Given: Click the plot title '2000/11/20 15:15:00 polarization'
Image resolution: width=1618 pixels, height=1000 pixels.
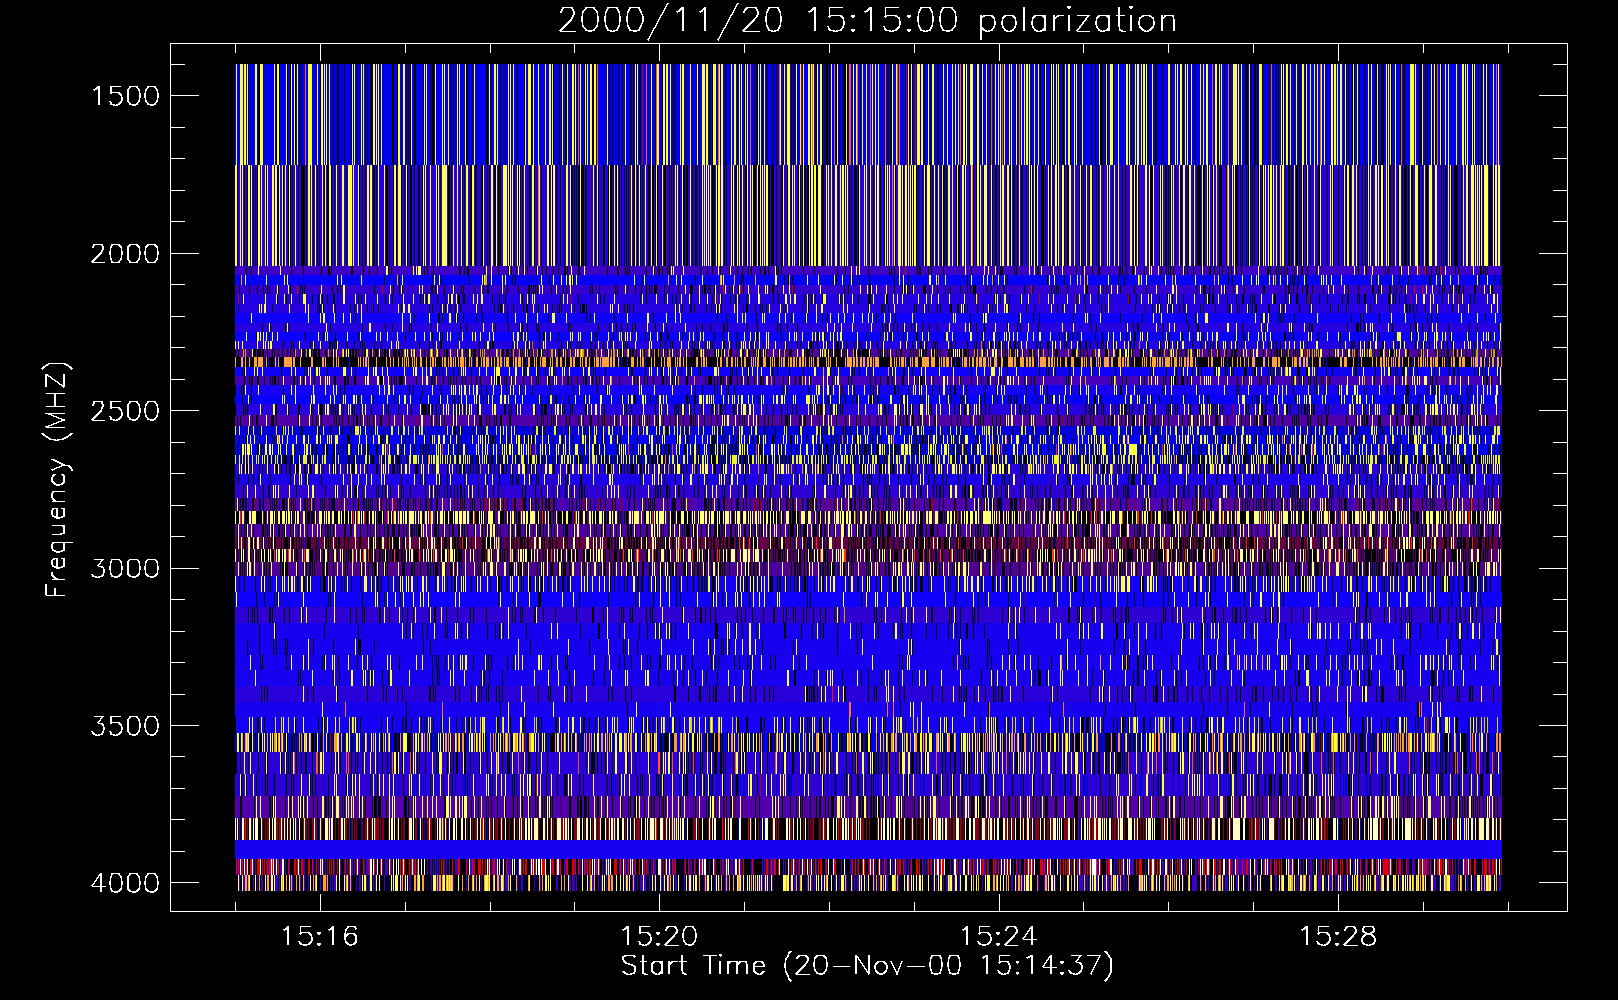Looking at the screenshot, I should pyautogui.click(x=867, y=21).
